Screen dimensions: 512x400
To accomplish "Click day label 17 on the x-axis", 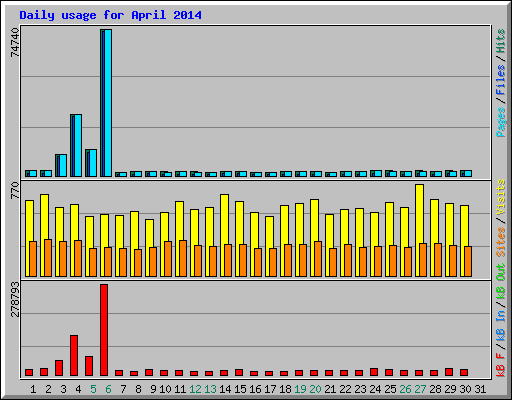I will pyautogui.click(x=270, y=389).
